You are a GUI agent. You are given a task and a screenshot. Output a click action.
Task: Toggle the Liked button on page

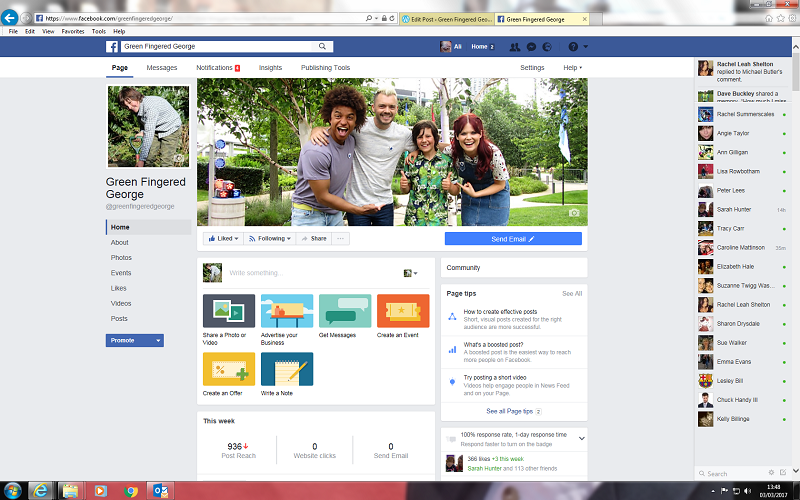click(224, 239)
